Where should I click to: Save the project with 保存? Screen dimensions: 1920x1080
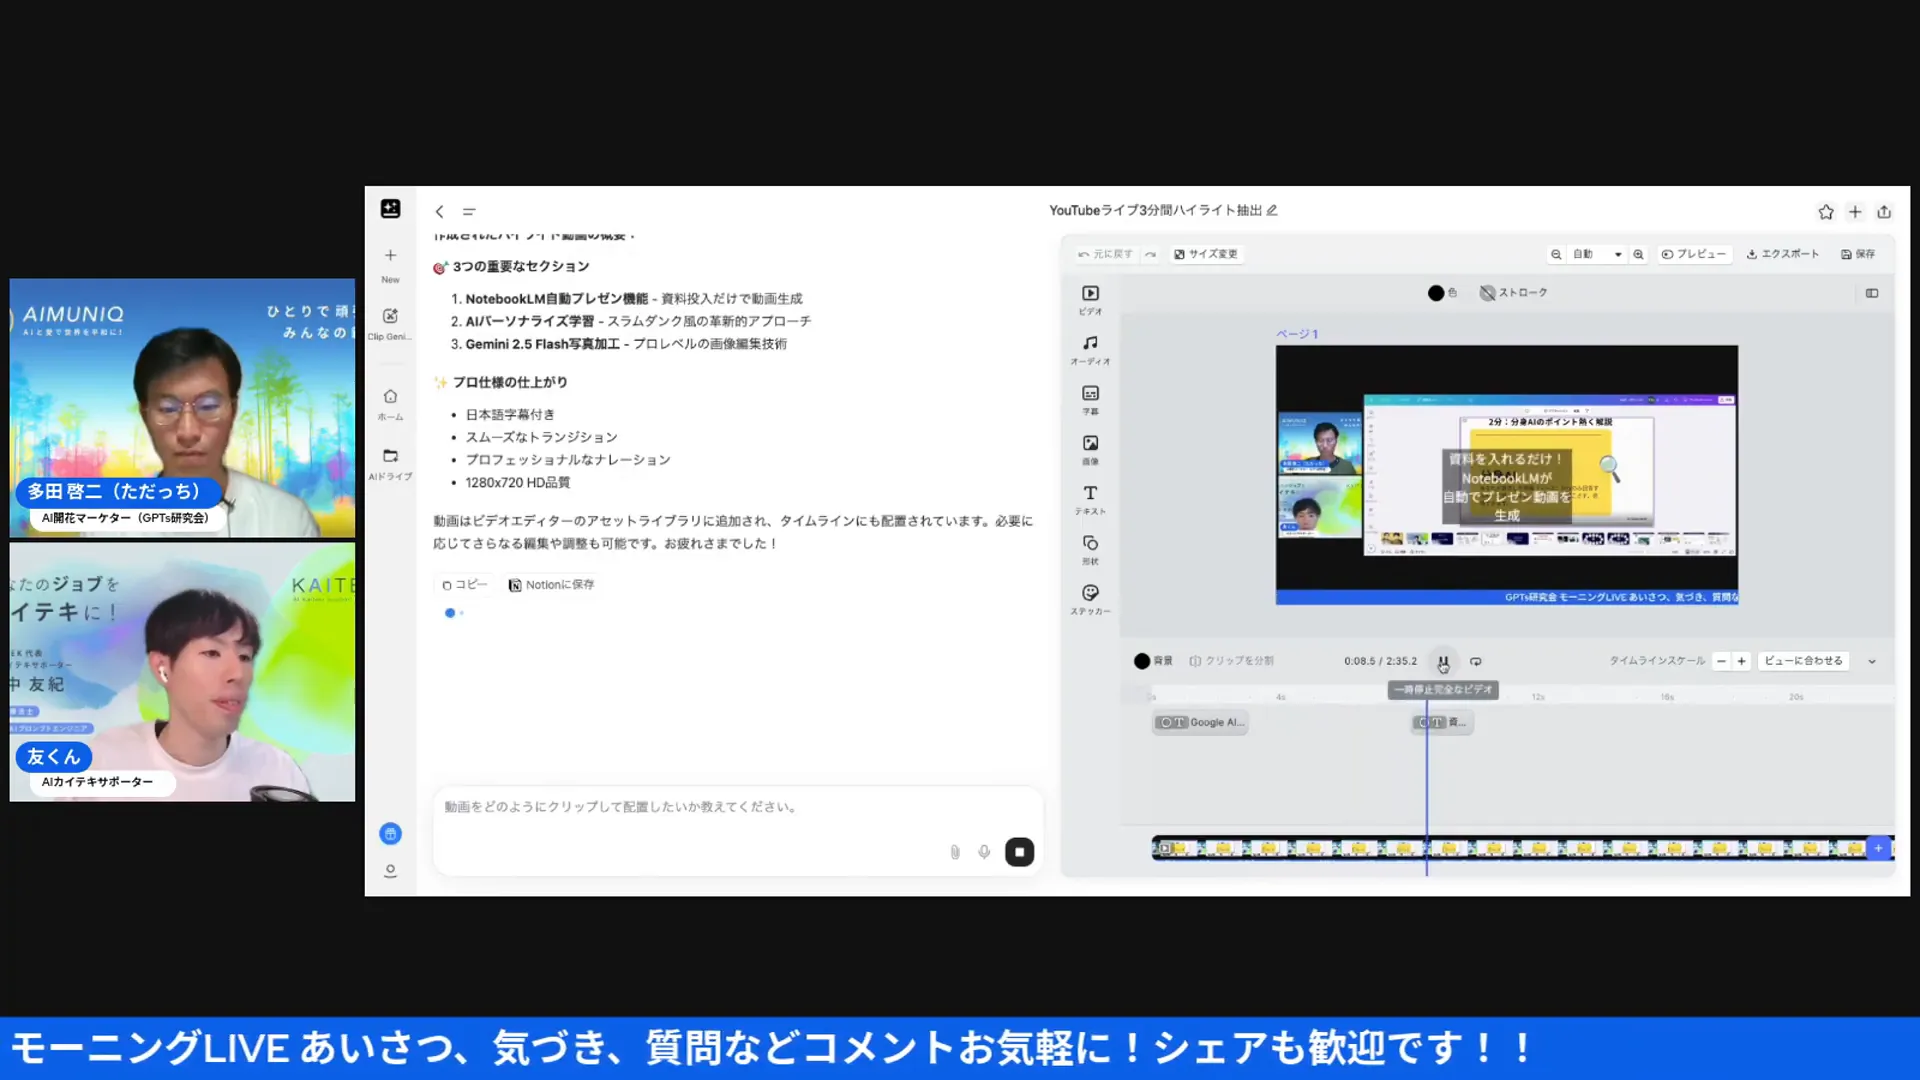(x=1858, y=254)
